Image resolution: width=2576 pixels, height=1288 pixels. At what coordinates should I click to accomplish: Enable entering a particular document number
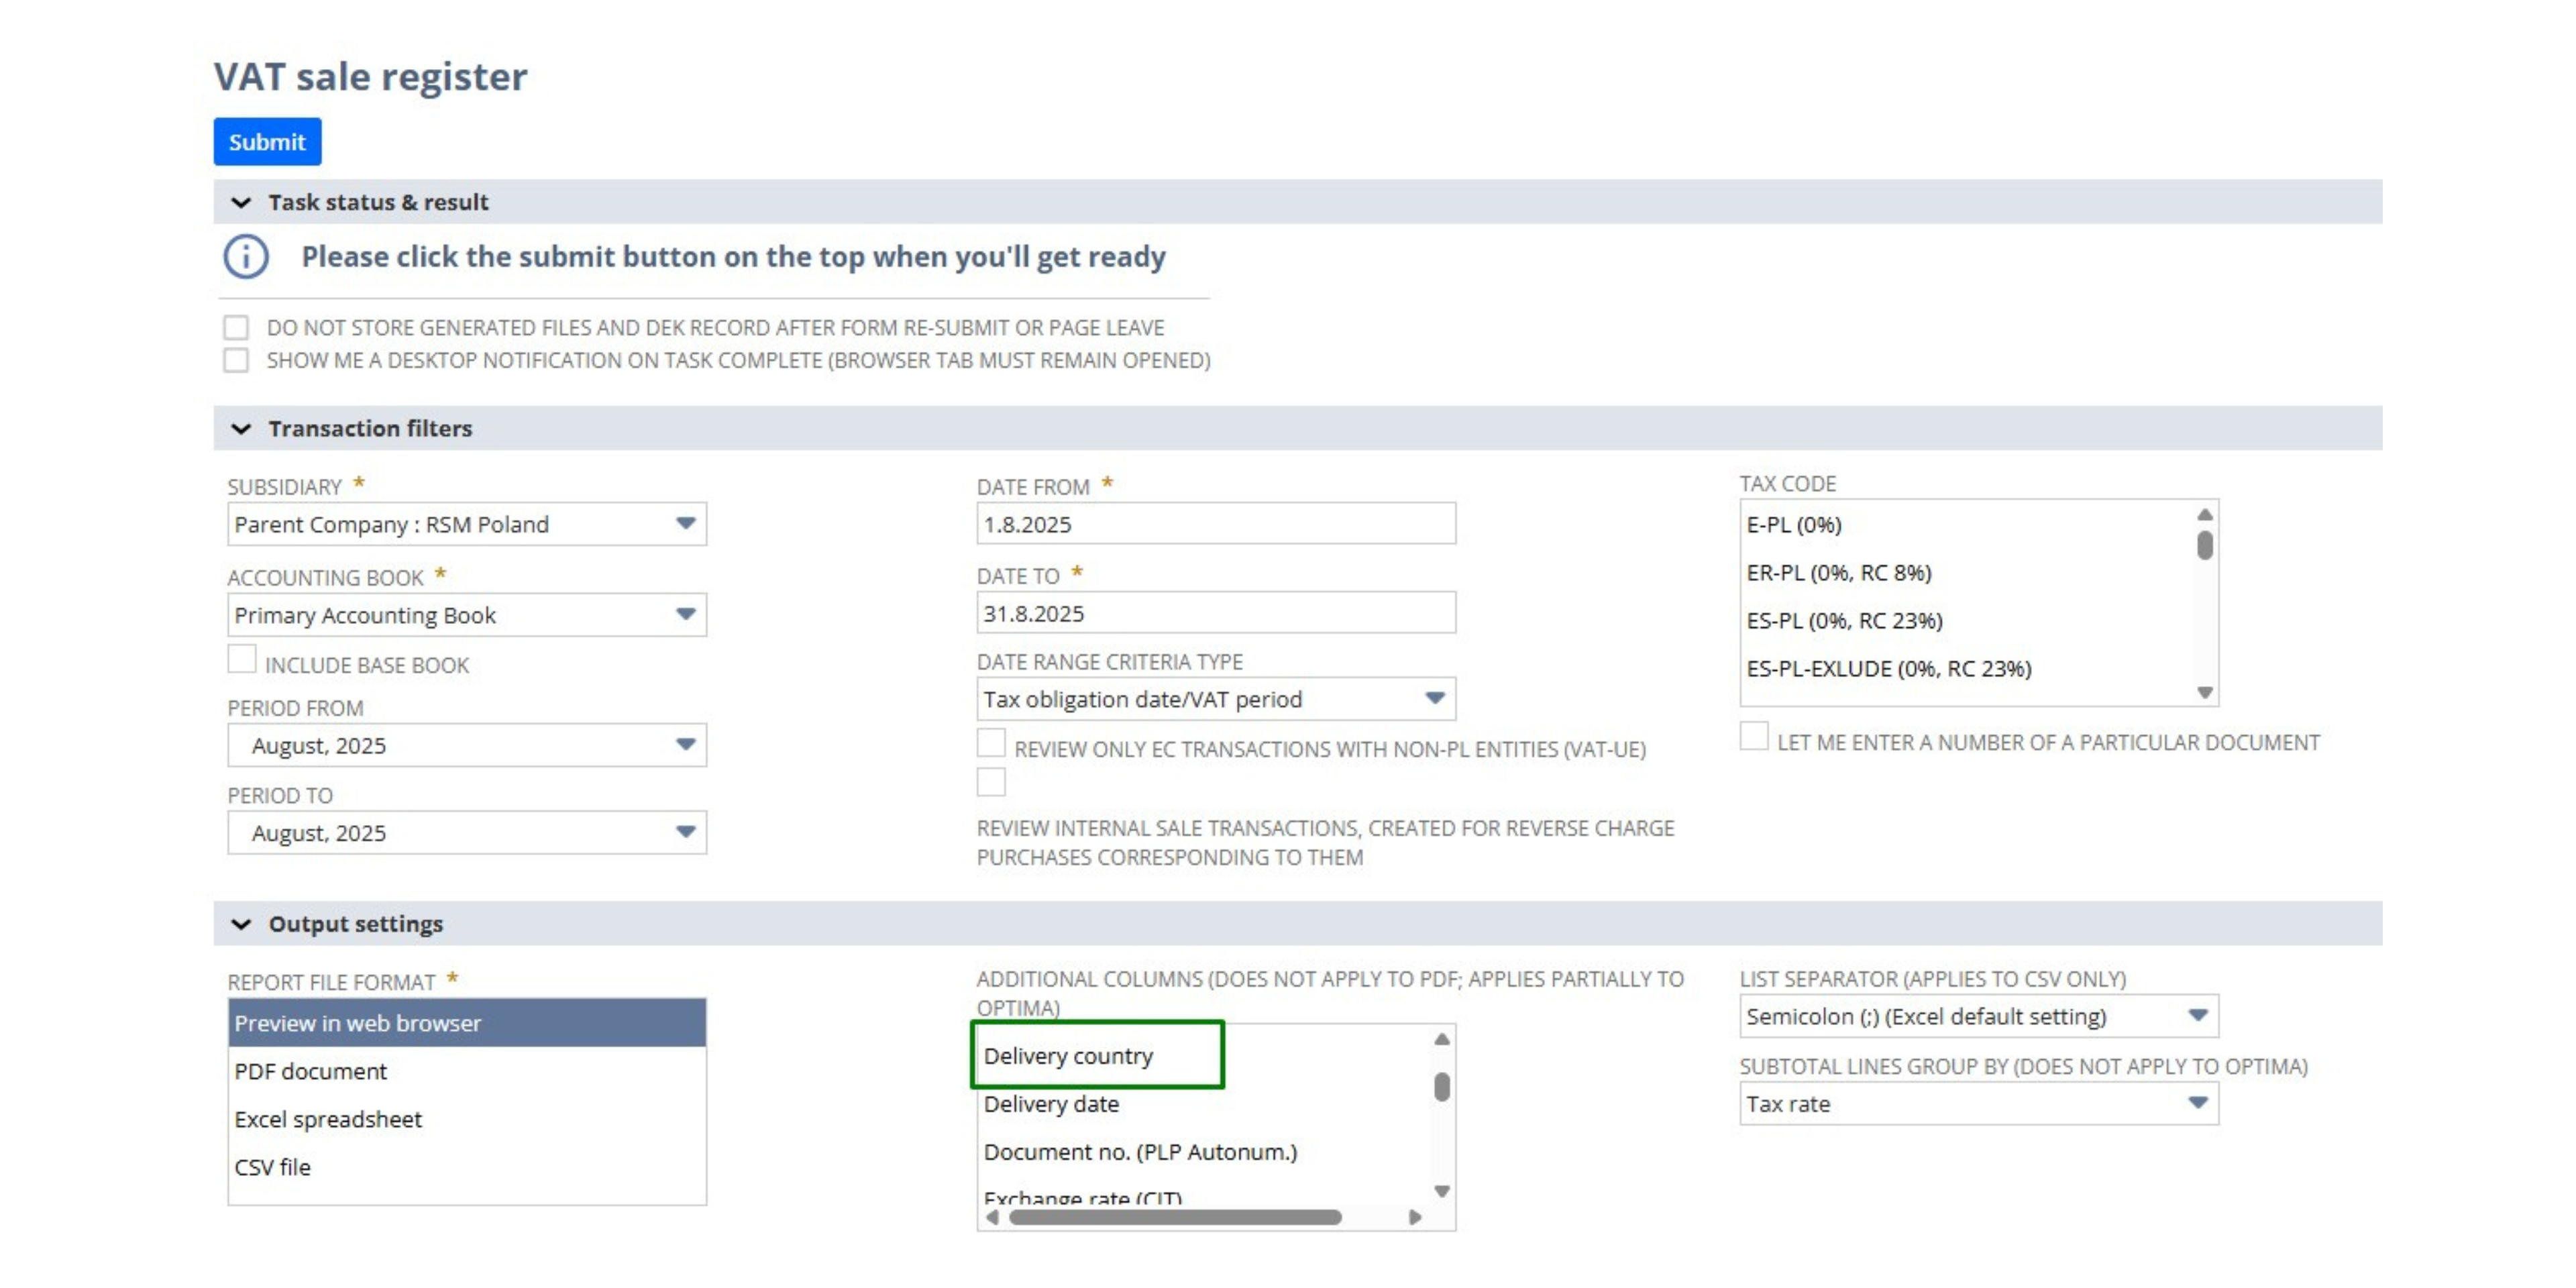(x=1753, y=736)
